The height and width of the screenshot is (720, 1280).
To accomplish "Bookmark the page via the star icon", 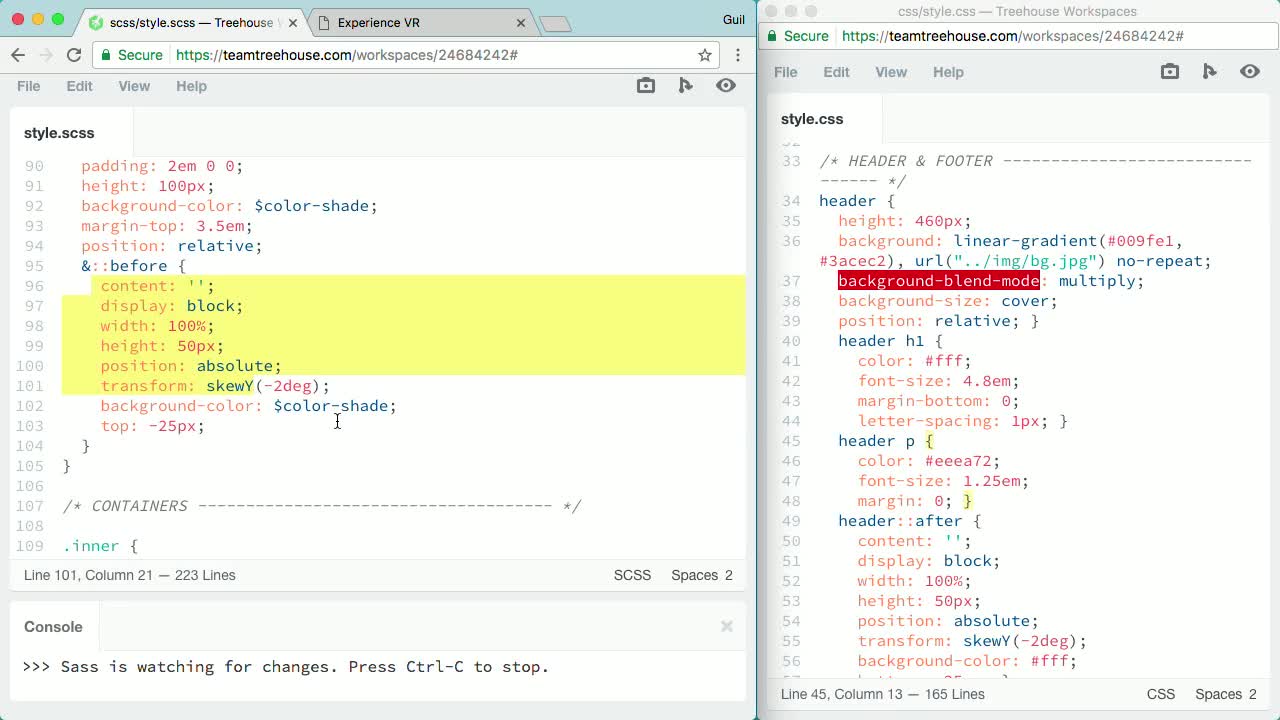I will pos(703,55).
